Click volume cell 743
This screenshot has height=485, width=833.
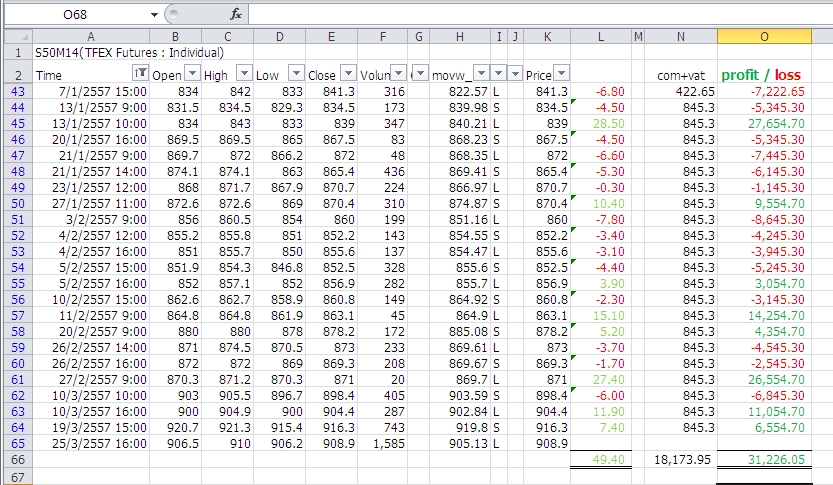(382, 428)
